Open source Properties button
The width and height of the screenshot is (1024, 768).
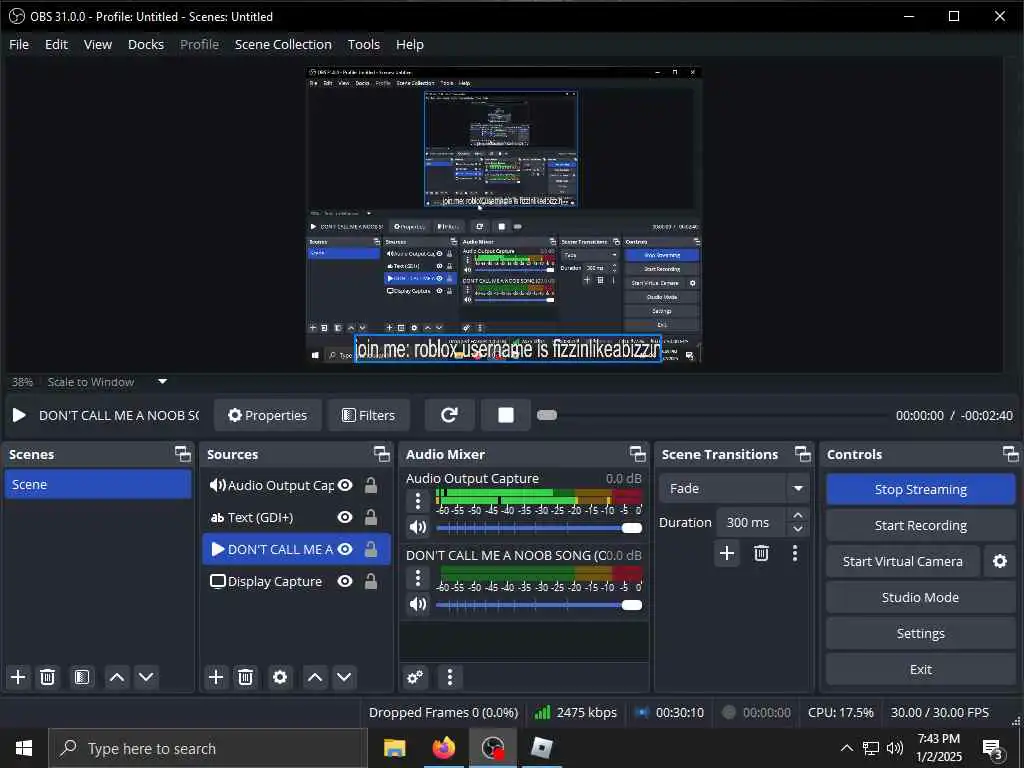tap(268, 415)
